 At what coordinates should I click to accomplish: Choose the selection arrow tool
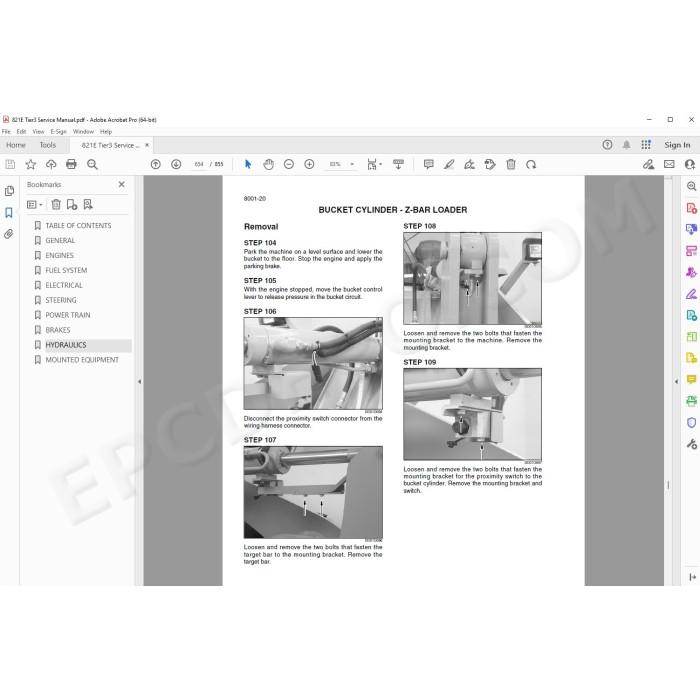[x=248, y=164]
